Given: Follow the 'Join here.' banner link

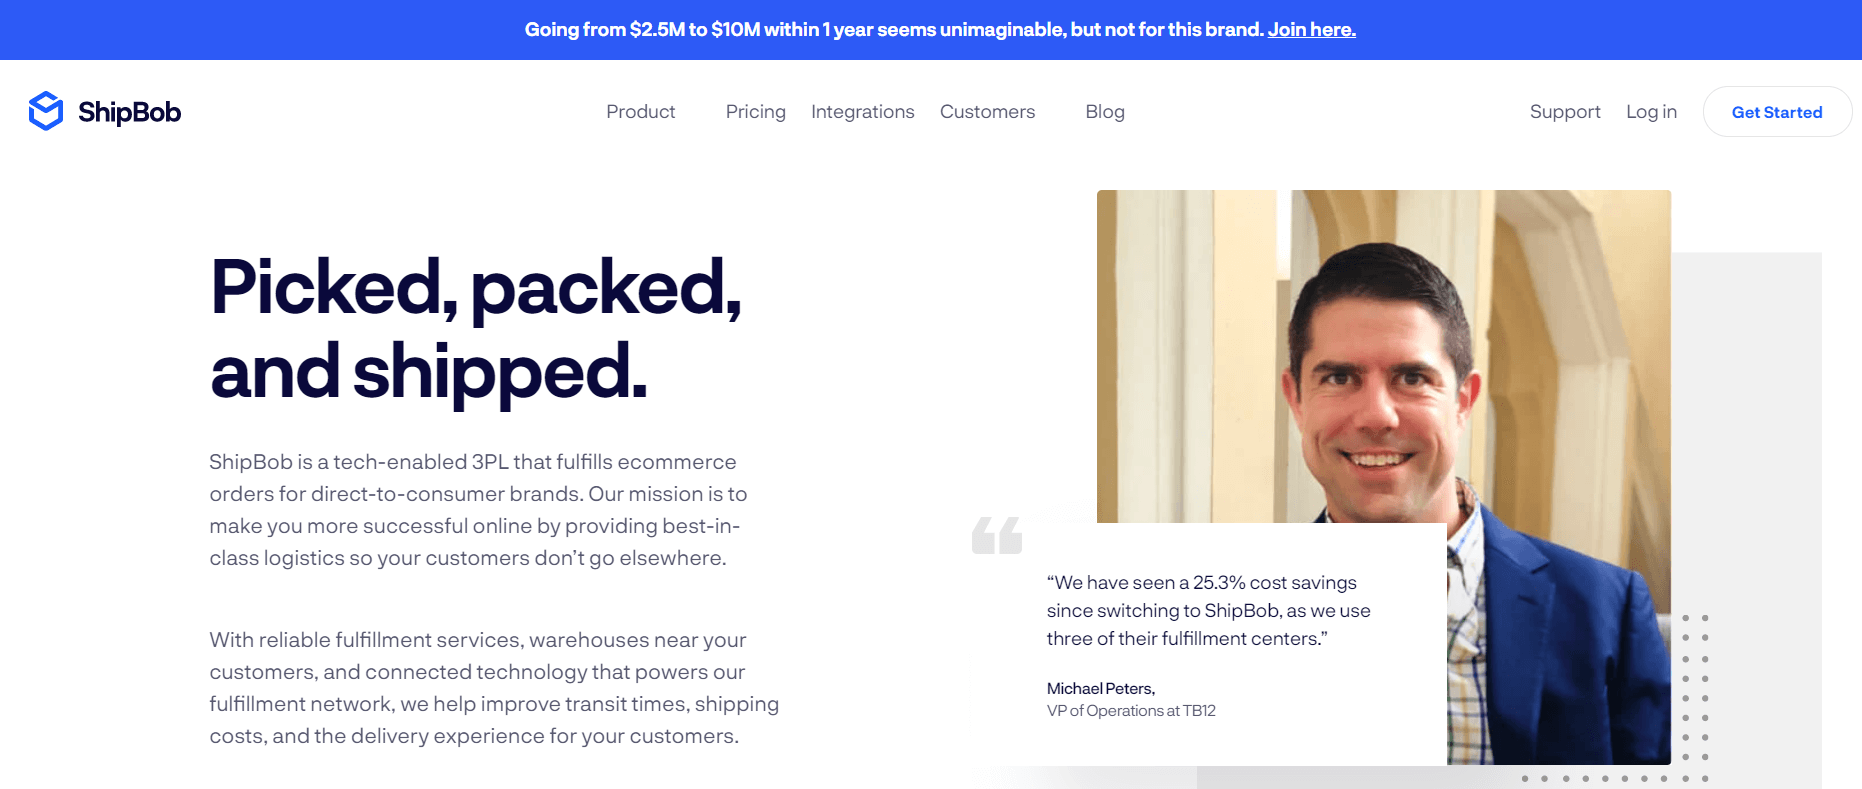Looking at the screenshot, I should point(1311,30).
